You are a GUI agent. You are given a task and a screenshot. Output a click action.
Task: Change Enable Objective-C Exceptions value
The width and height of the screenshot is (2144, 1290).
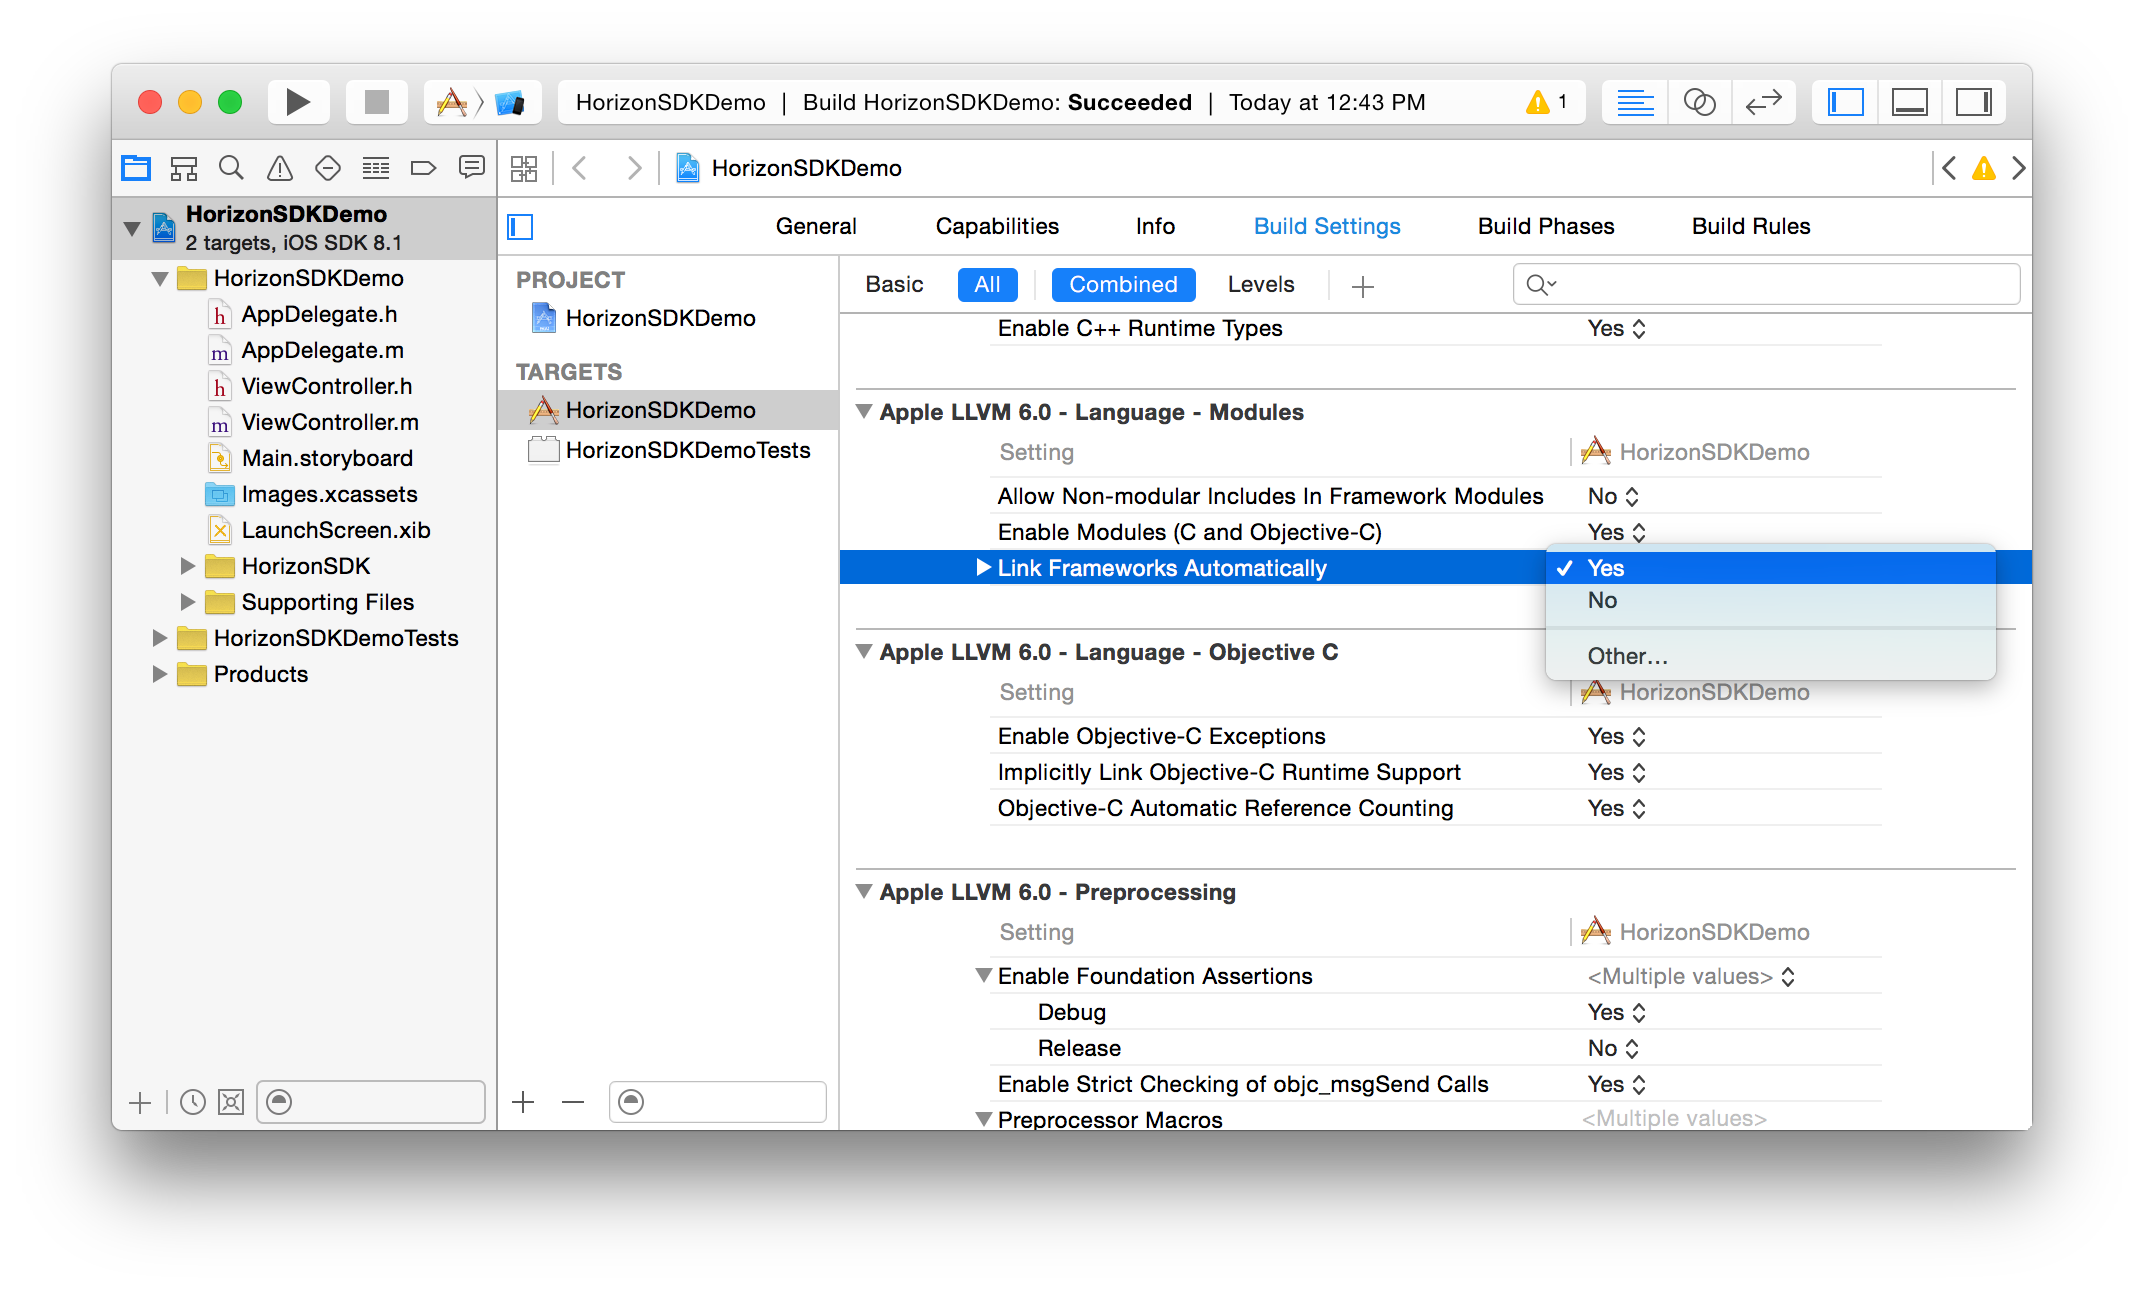click(x=1617, y=736)
